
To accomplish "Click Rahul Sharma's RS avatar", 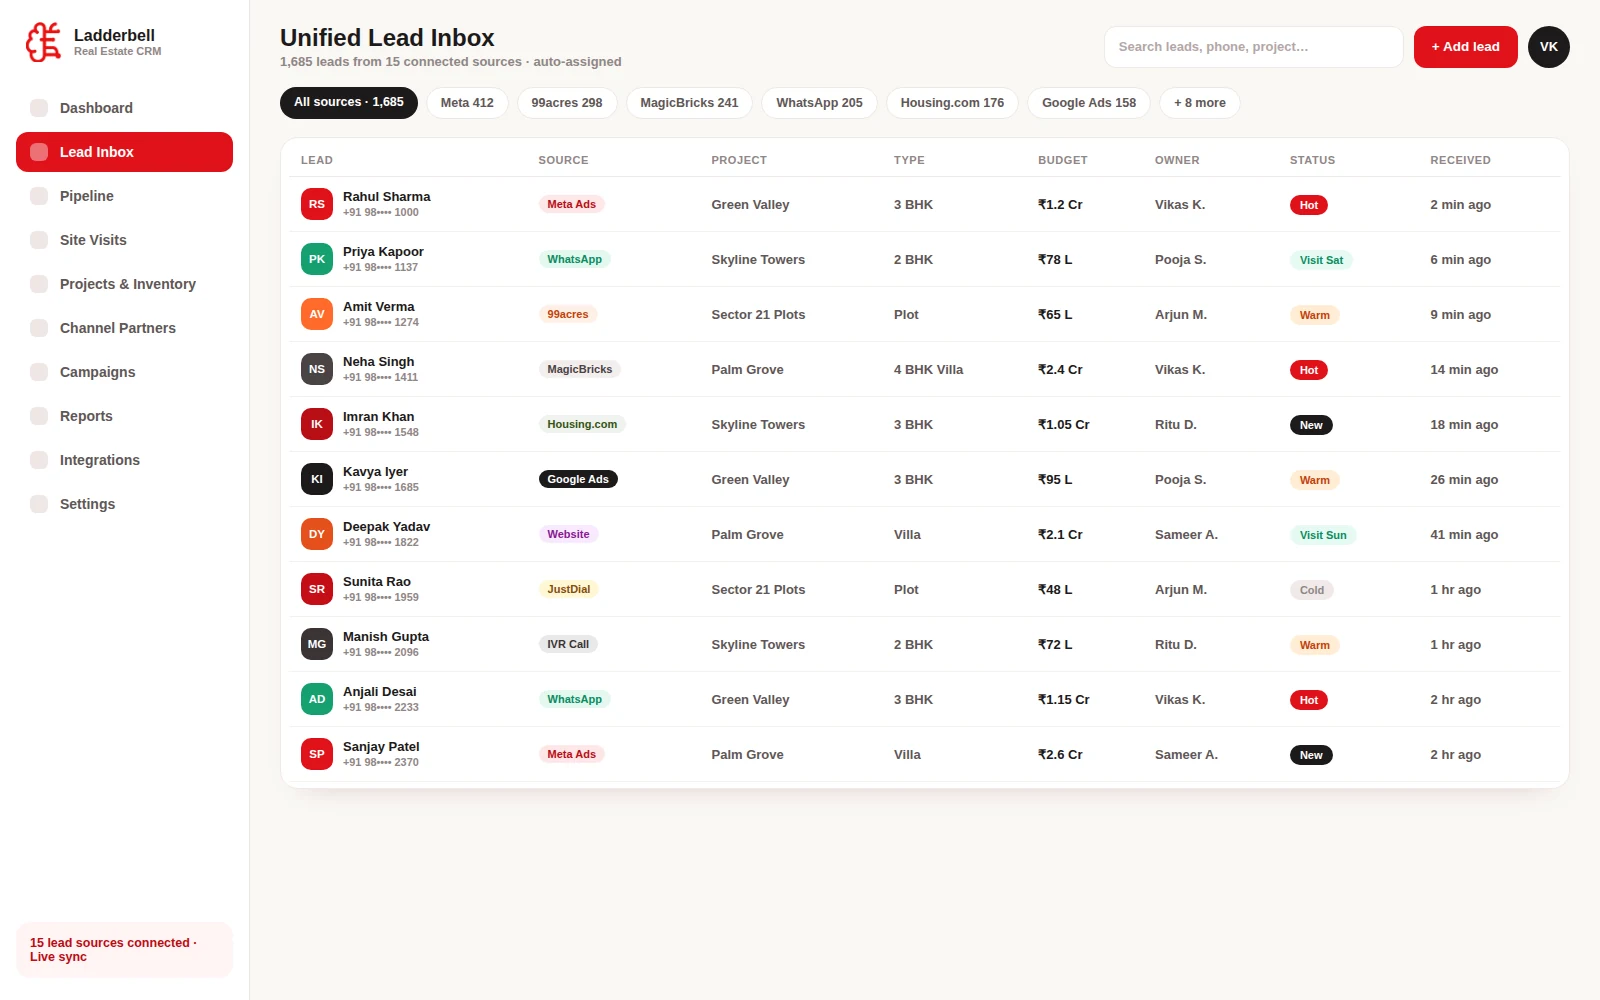I will [x=317, y=204].
